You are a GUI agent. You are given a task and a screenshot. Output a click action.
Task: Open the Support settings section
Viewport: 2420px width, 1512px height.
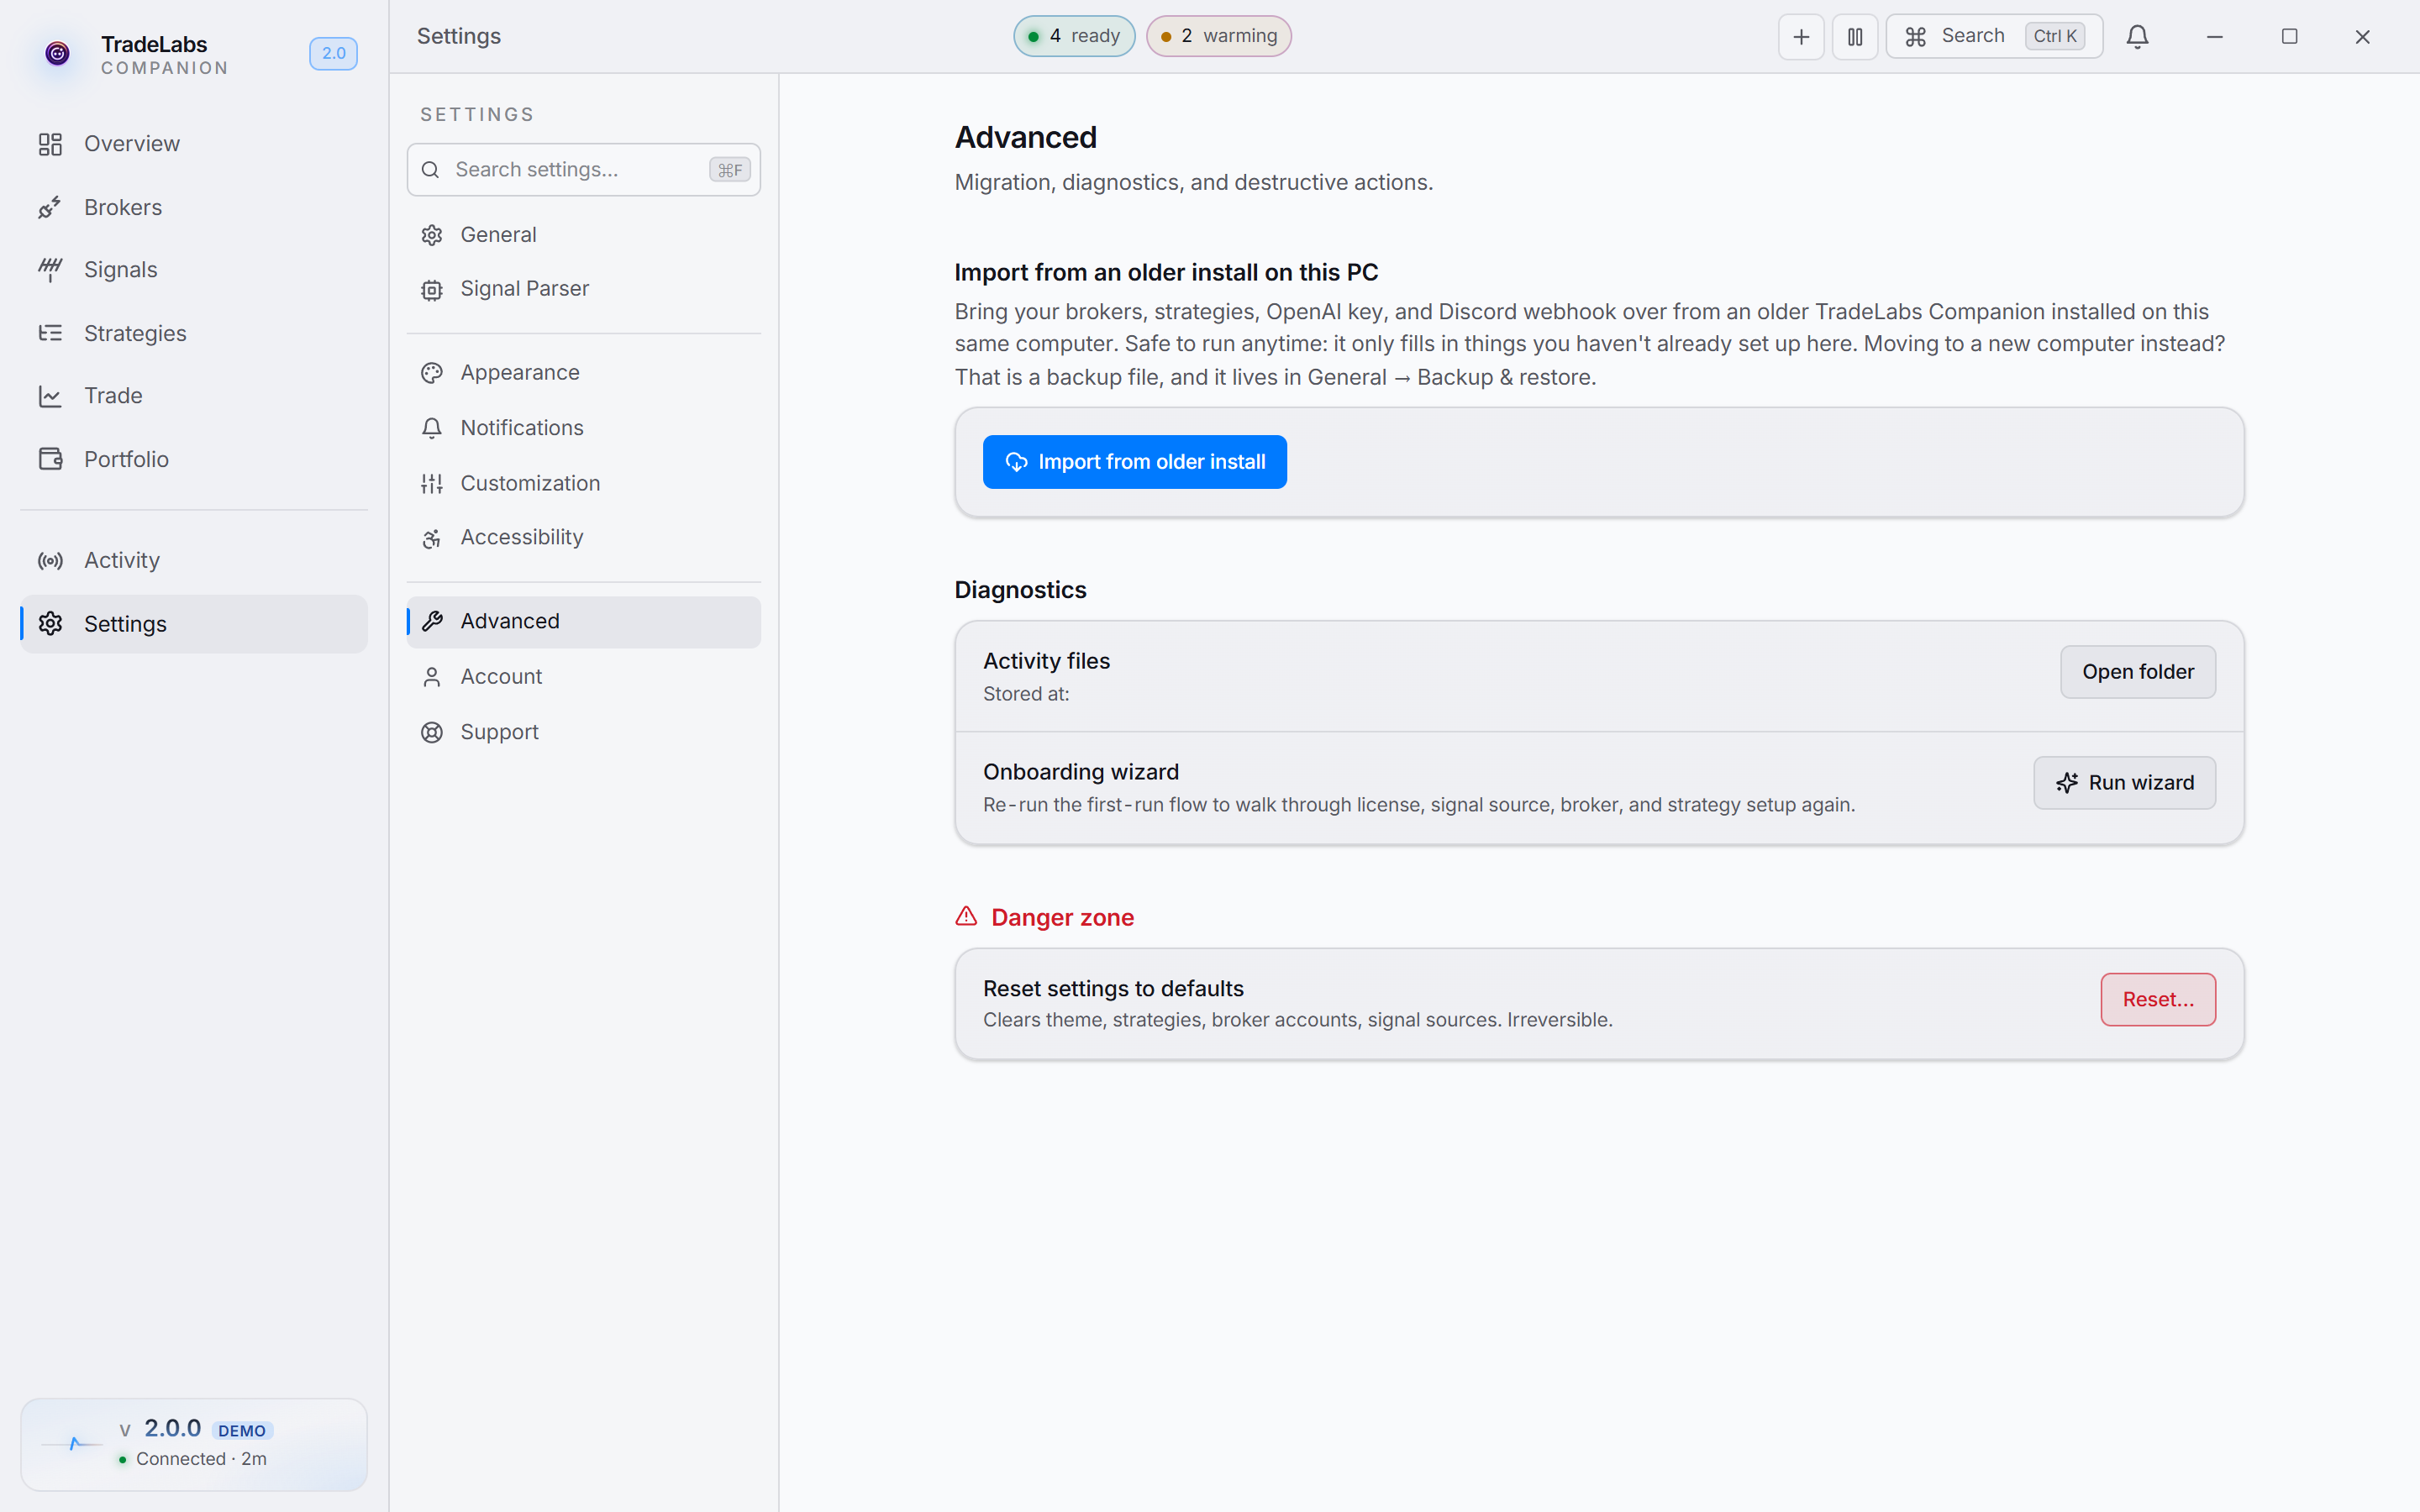pos(584,733)
